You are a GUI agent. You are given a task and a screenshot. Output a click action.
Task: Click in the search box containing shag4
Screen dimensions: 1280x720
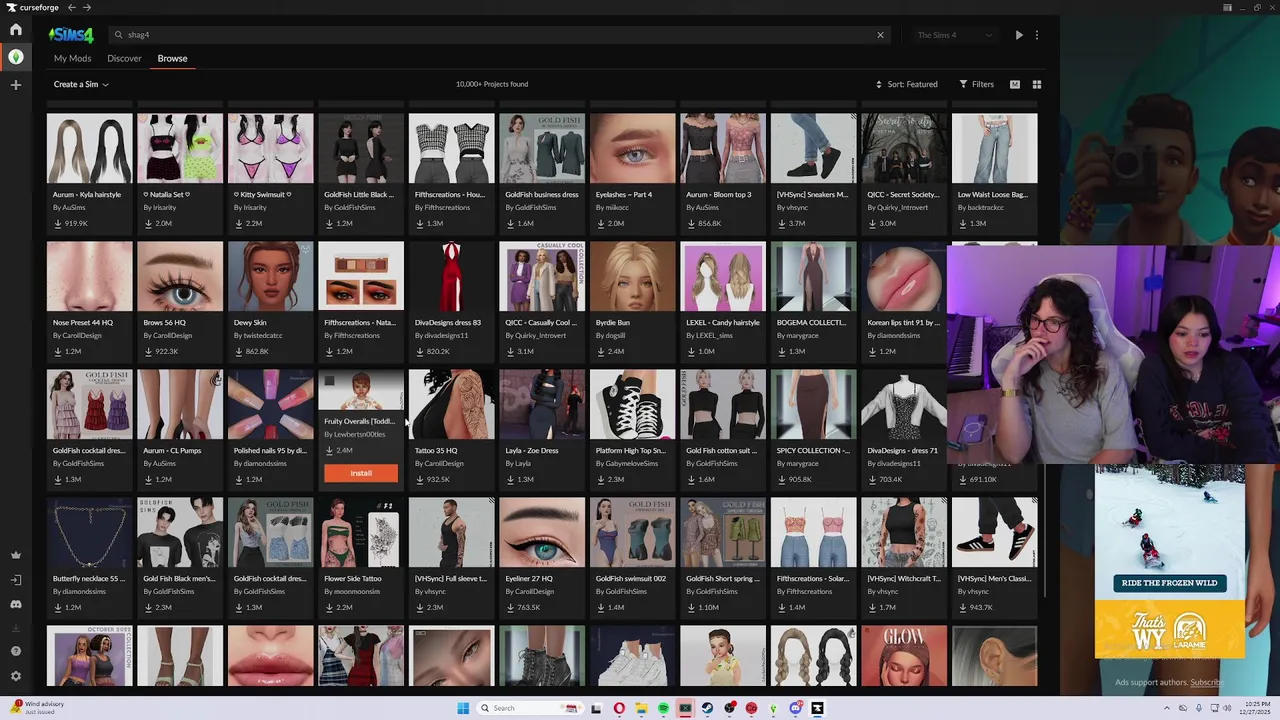click(x=497, y=35)
